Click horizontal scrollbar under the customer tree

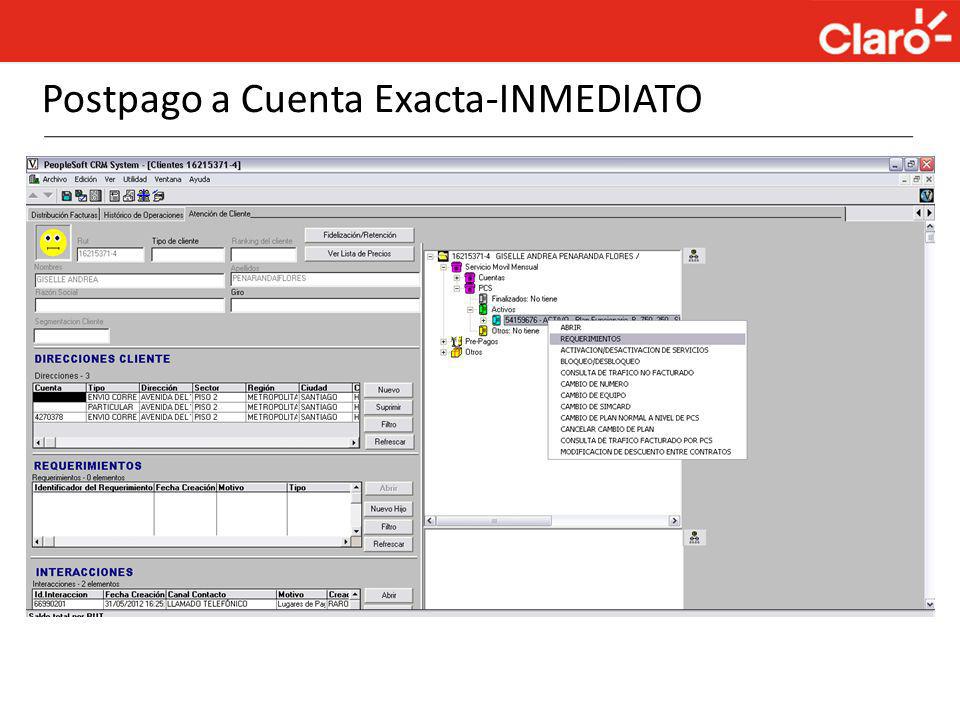(552, 520)
